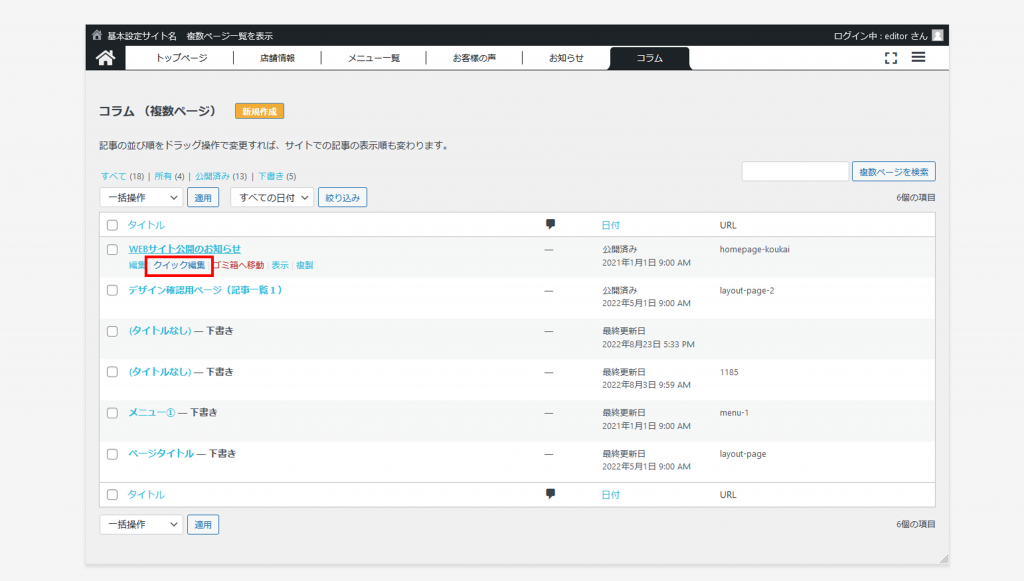Click the search input field for pages
1024x581 pixels.
click(795, 172)
